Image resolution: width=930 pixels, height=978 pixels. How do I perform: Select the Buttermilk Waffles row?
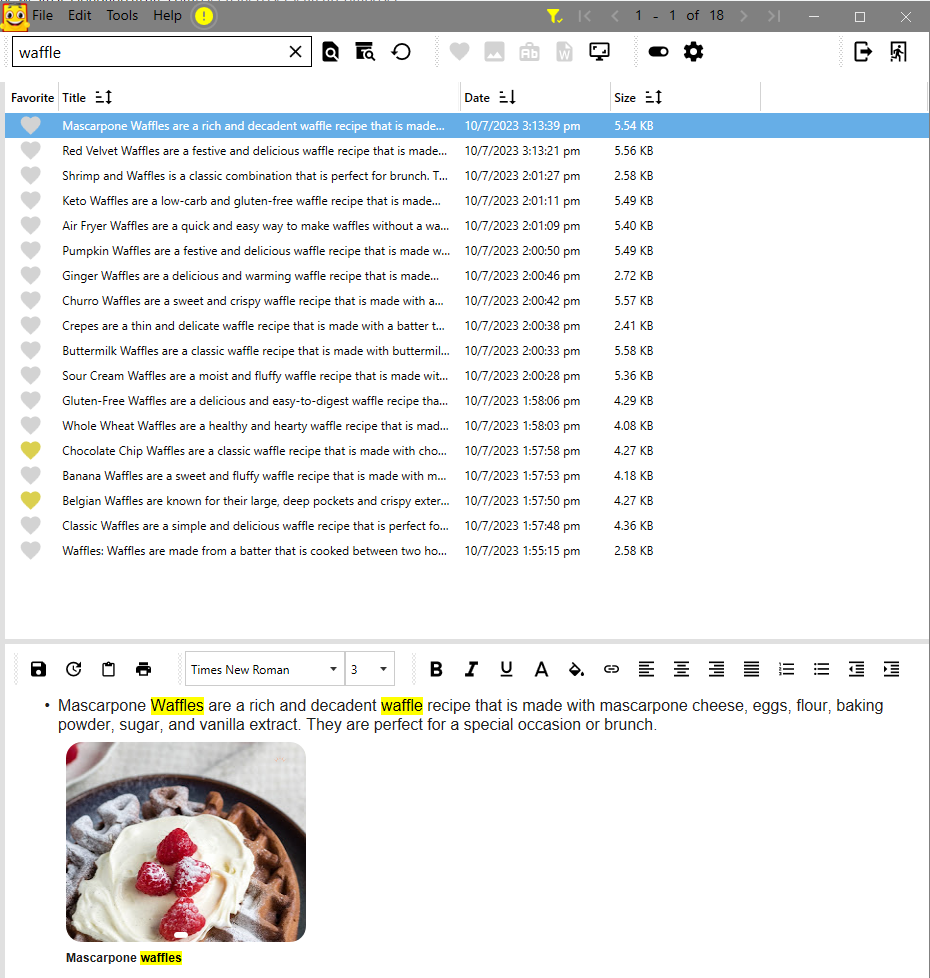pyautogui.click(x=467, y=351)
